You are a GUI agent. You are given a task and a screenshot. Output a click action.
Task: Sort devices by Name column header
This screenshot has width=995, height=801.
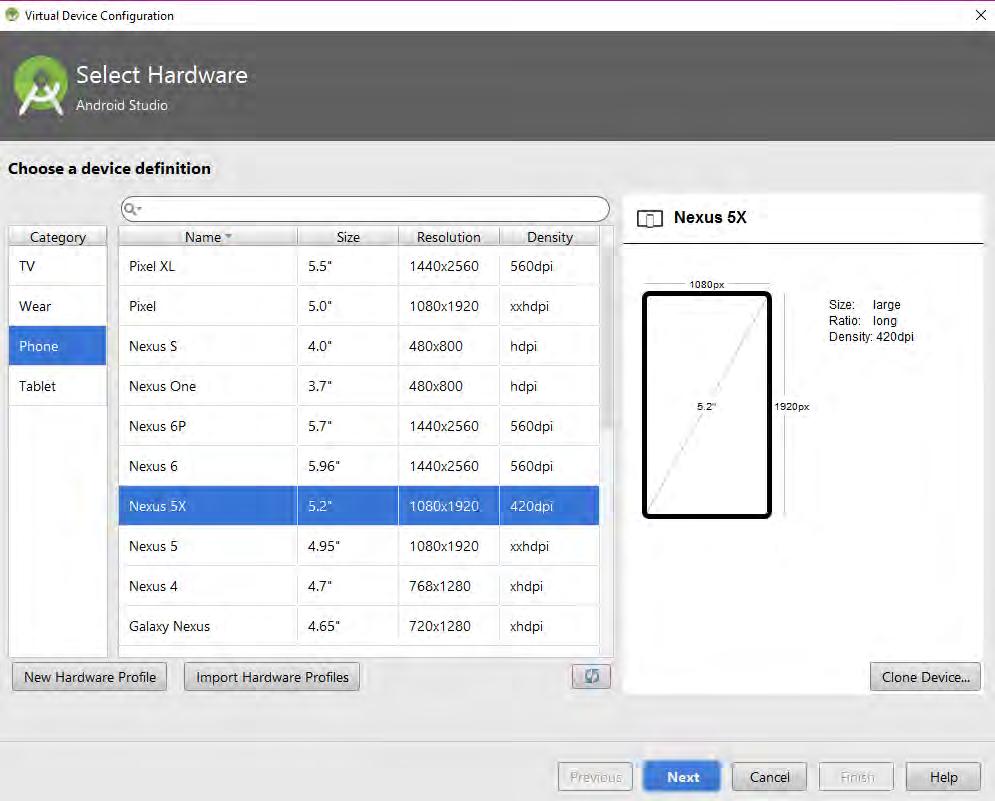click(208, 237)
